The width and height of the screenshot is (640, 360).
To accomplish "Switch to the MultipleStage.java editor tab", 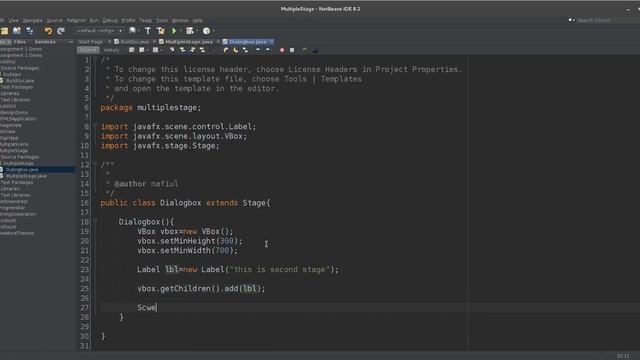I will (x=189, y=42).
